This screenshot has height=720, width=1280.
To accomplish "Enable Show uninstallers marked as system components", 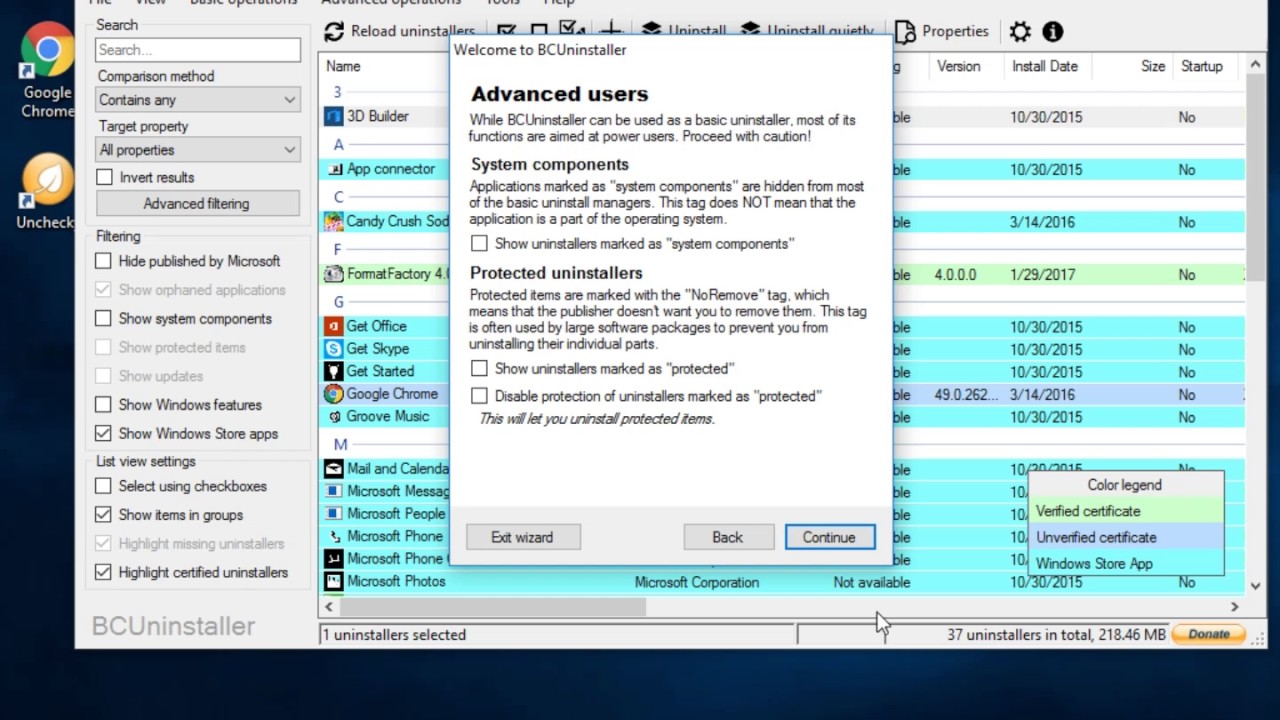I will (480, 243).
